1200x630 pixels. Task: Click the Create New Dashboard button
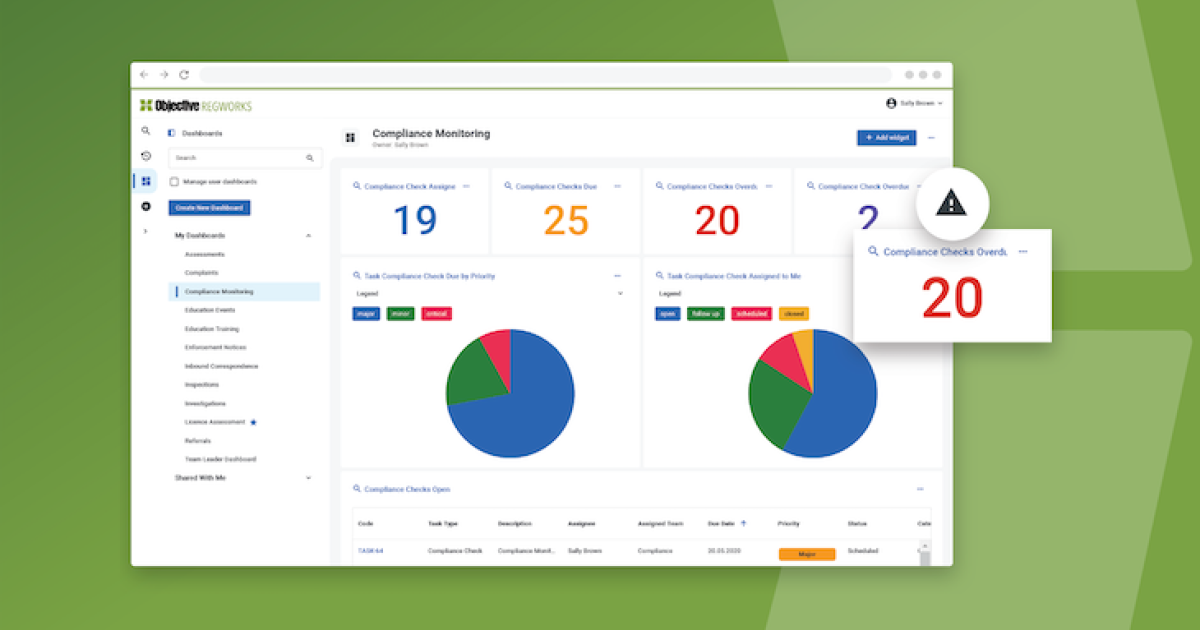(208, 206)
